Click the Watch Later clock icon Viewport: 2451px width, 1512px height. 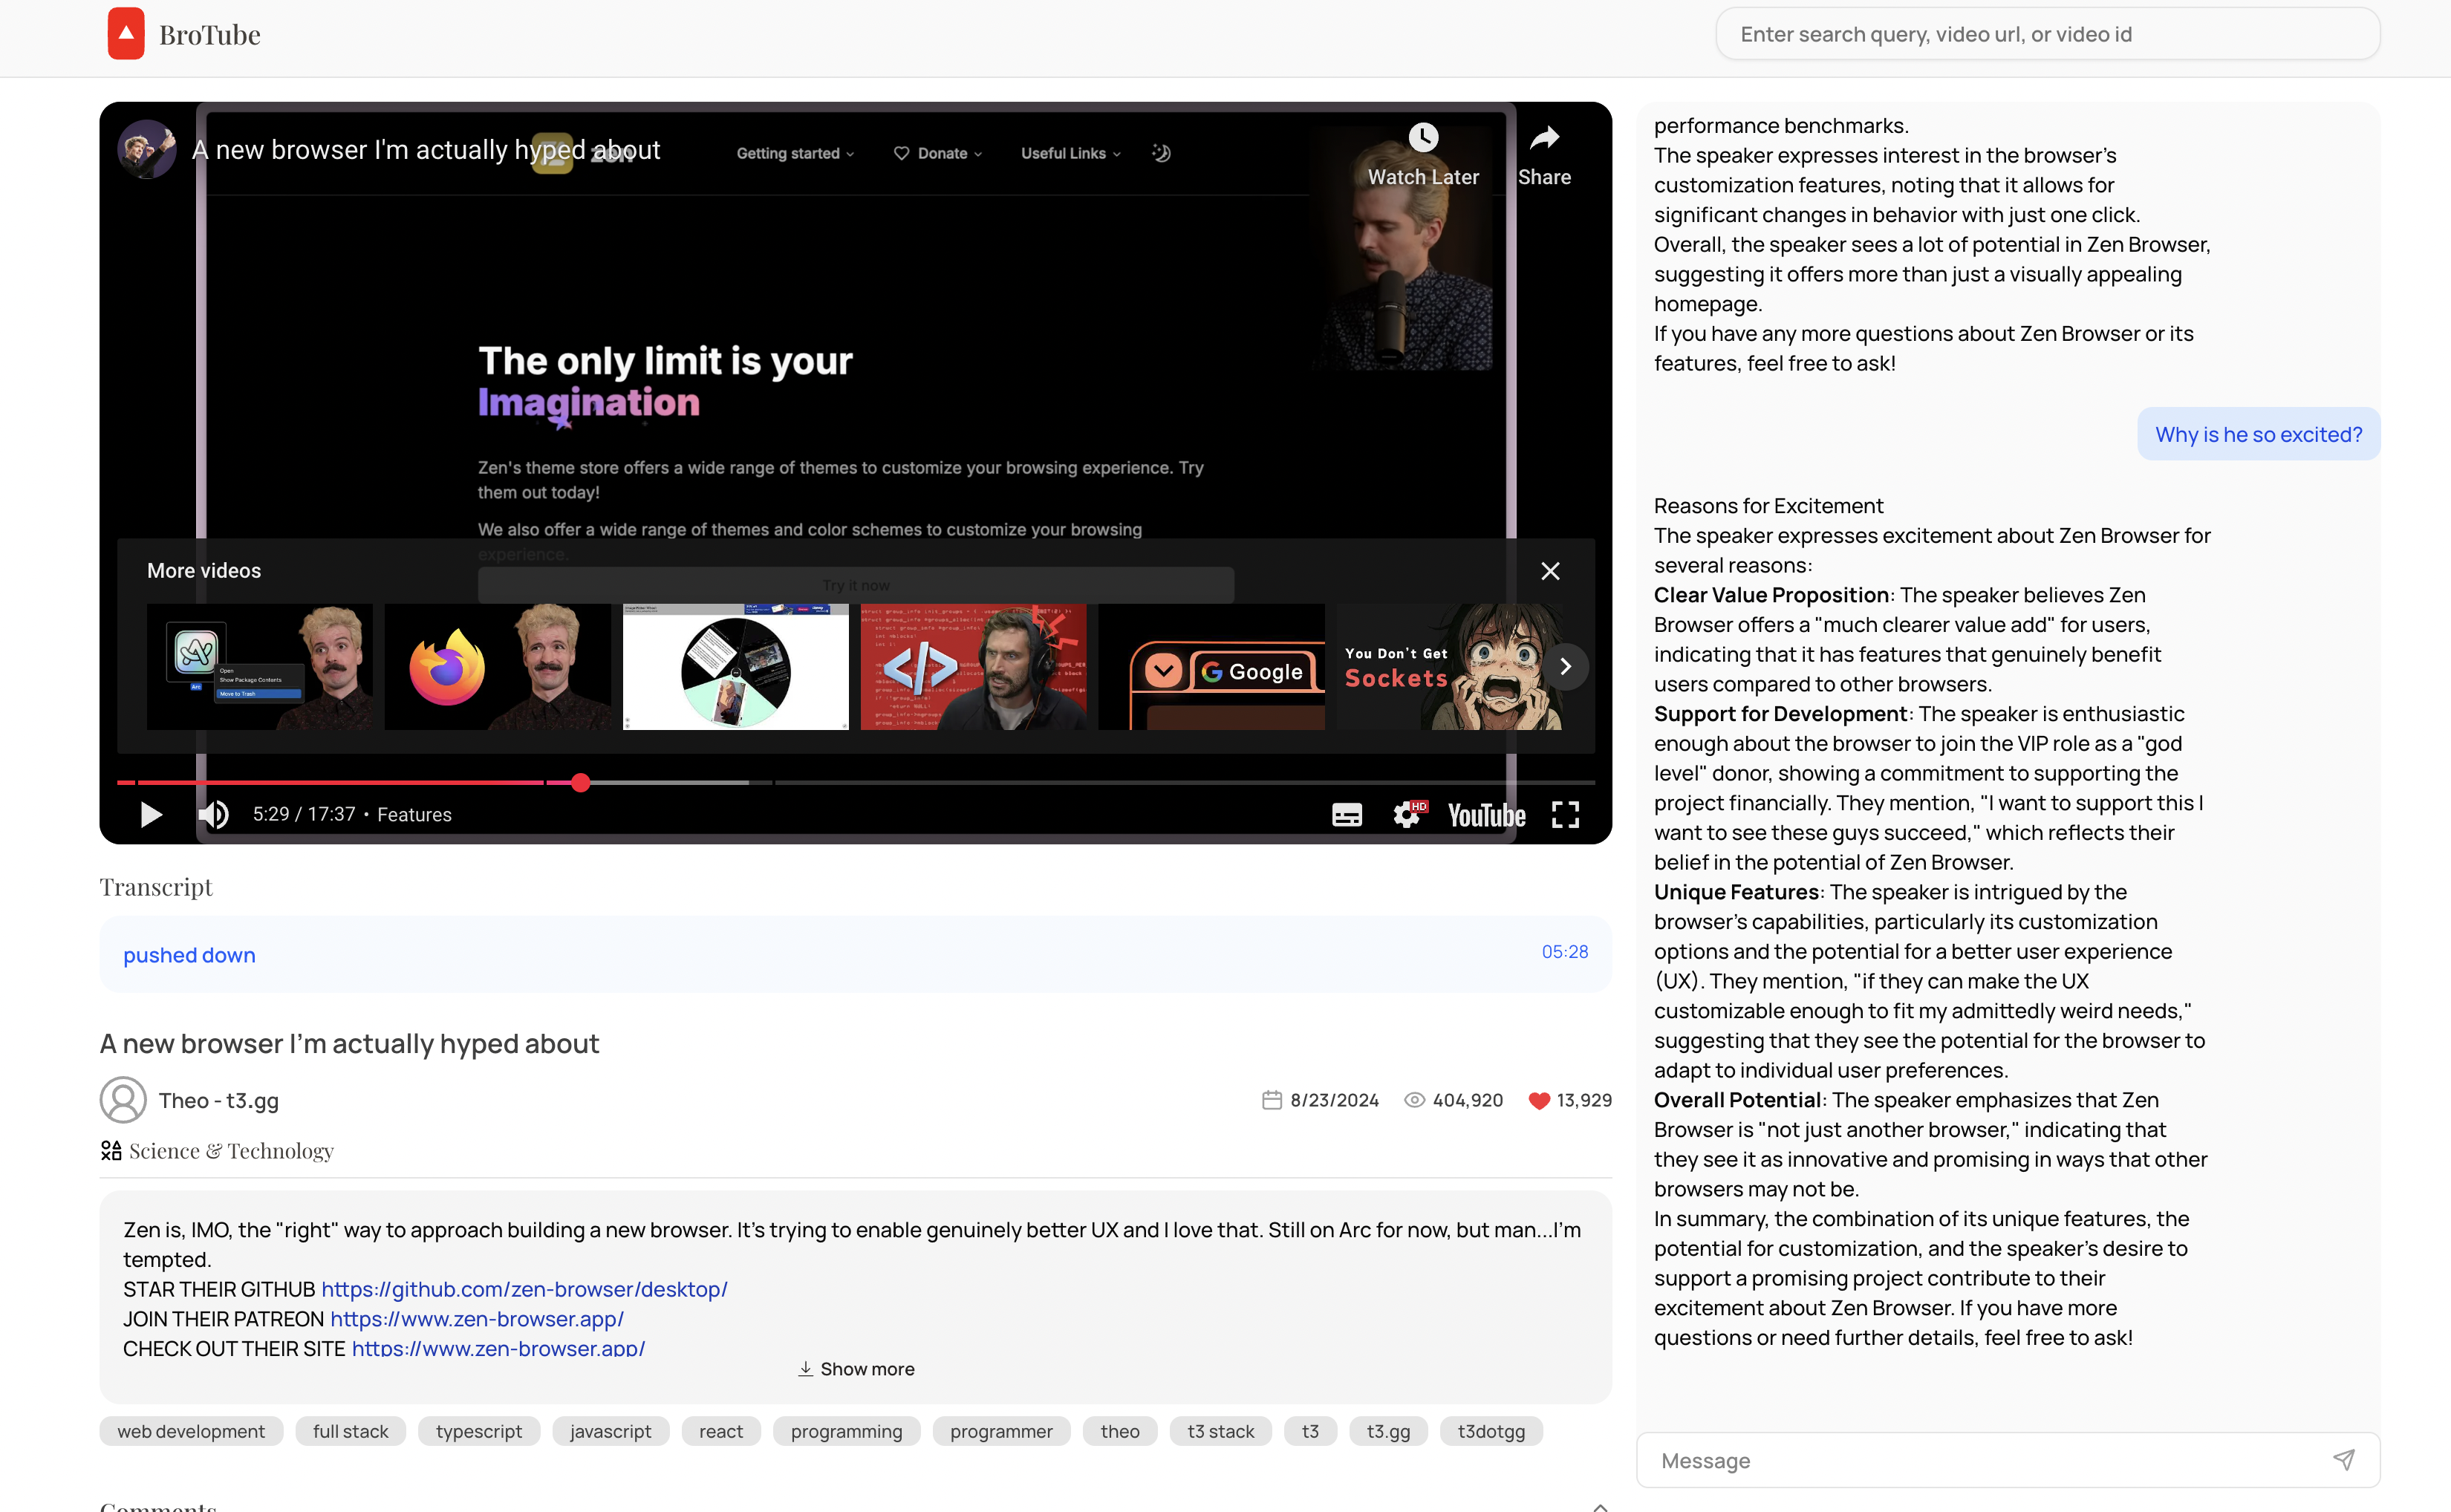click(1422, 138)
